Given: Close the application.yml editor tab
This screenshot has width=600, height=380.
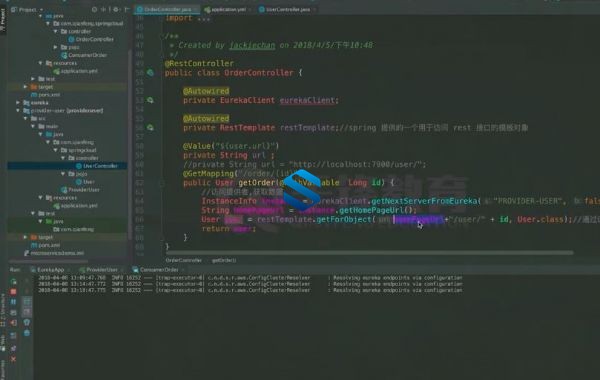Looking at the screenshot, I should click(250, 10).
